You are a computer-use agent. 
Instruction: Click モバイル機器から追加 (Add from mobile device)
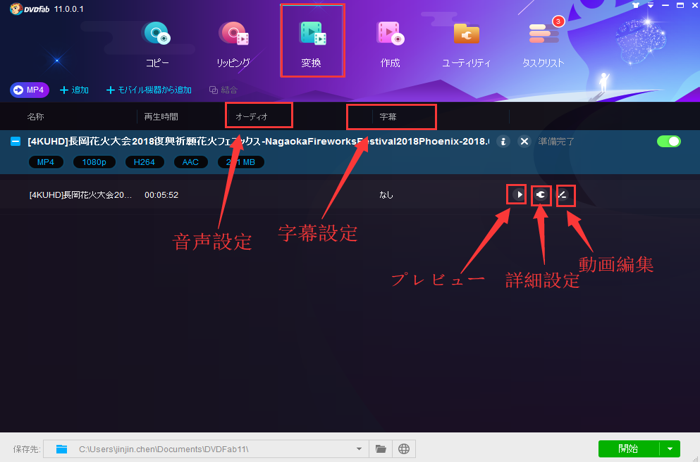[x=149, y=90]
